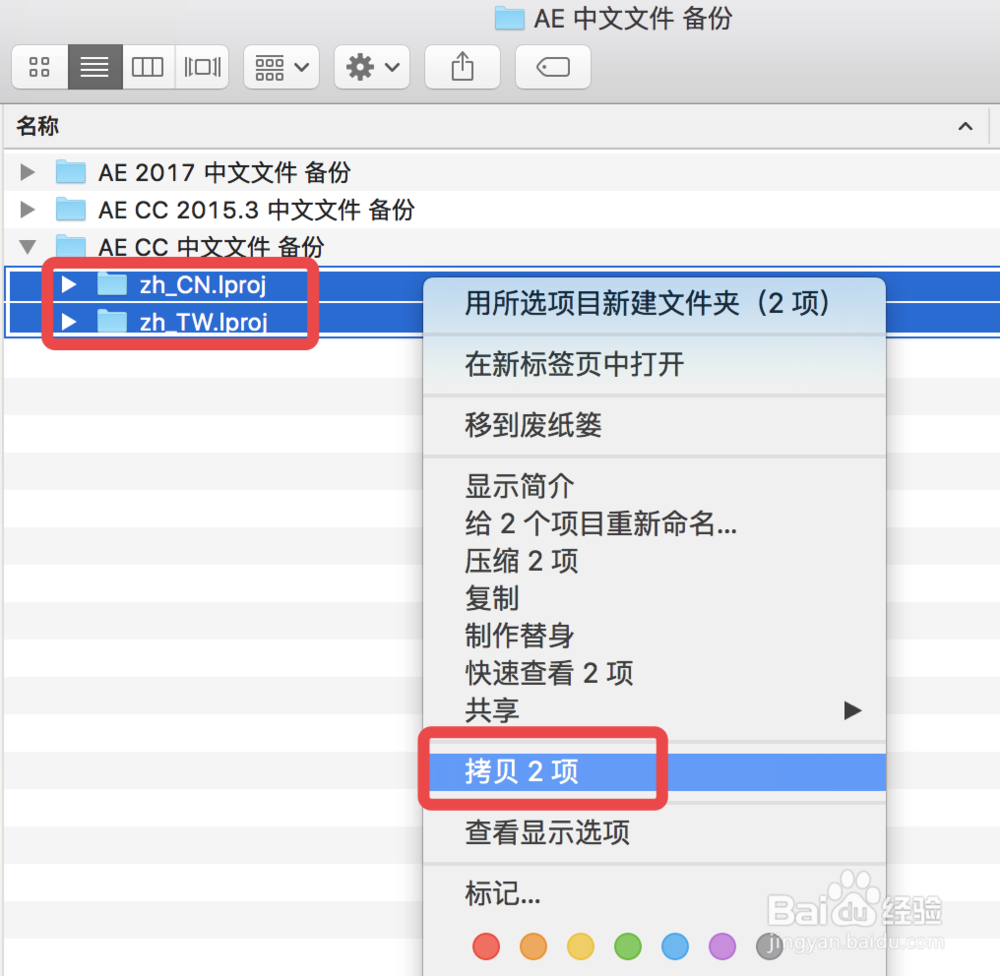
Task: Choose 显示简介 menu entry
Action: [654, 487]
